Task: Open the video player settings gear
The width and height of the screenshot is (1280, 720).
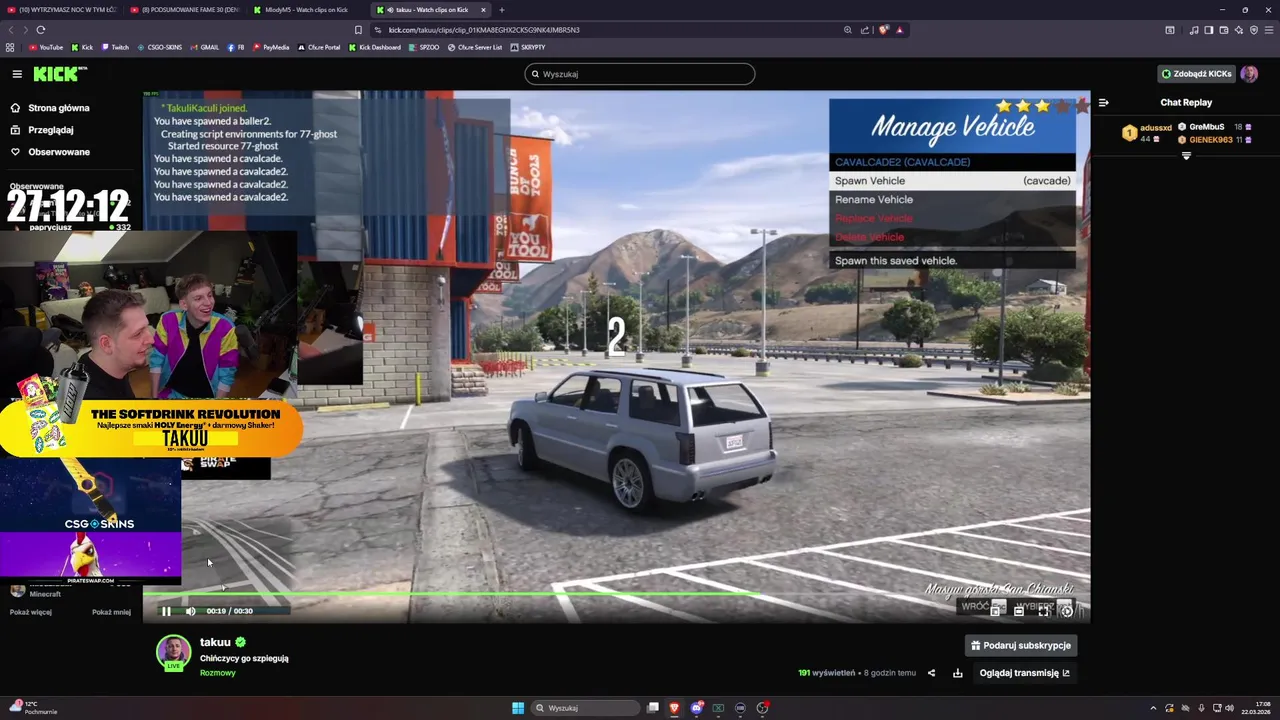Action: tap(1067, 611)
